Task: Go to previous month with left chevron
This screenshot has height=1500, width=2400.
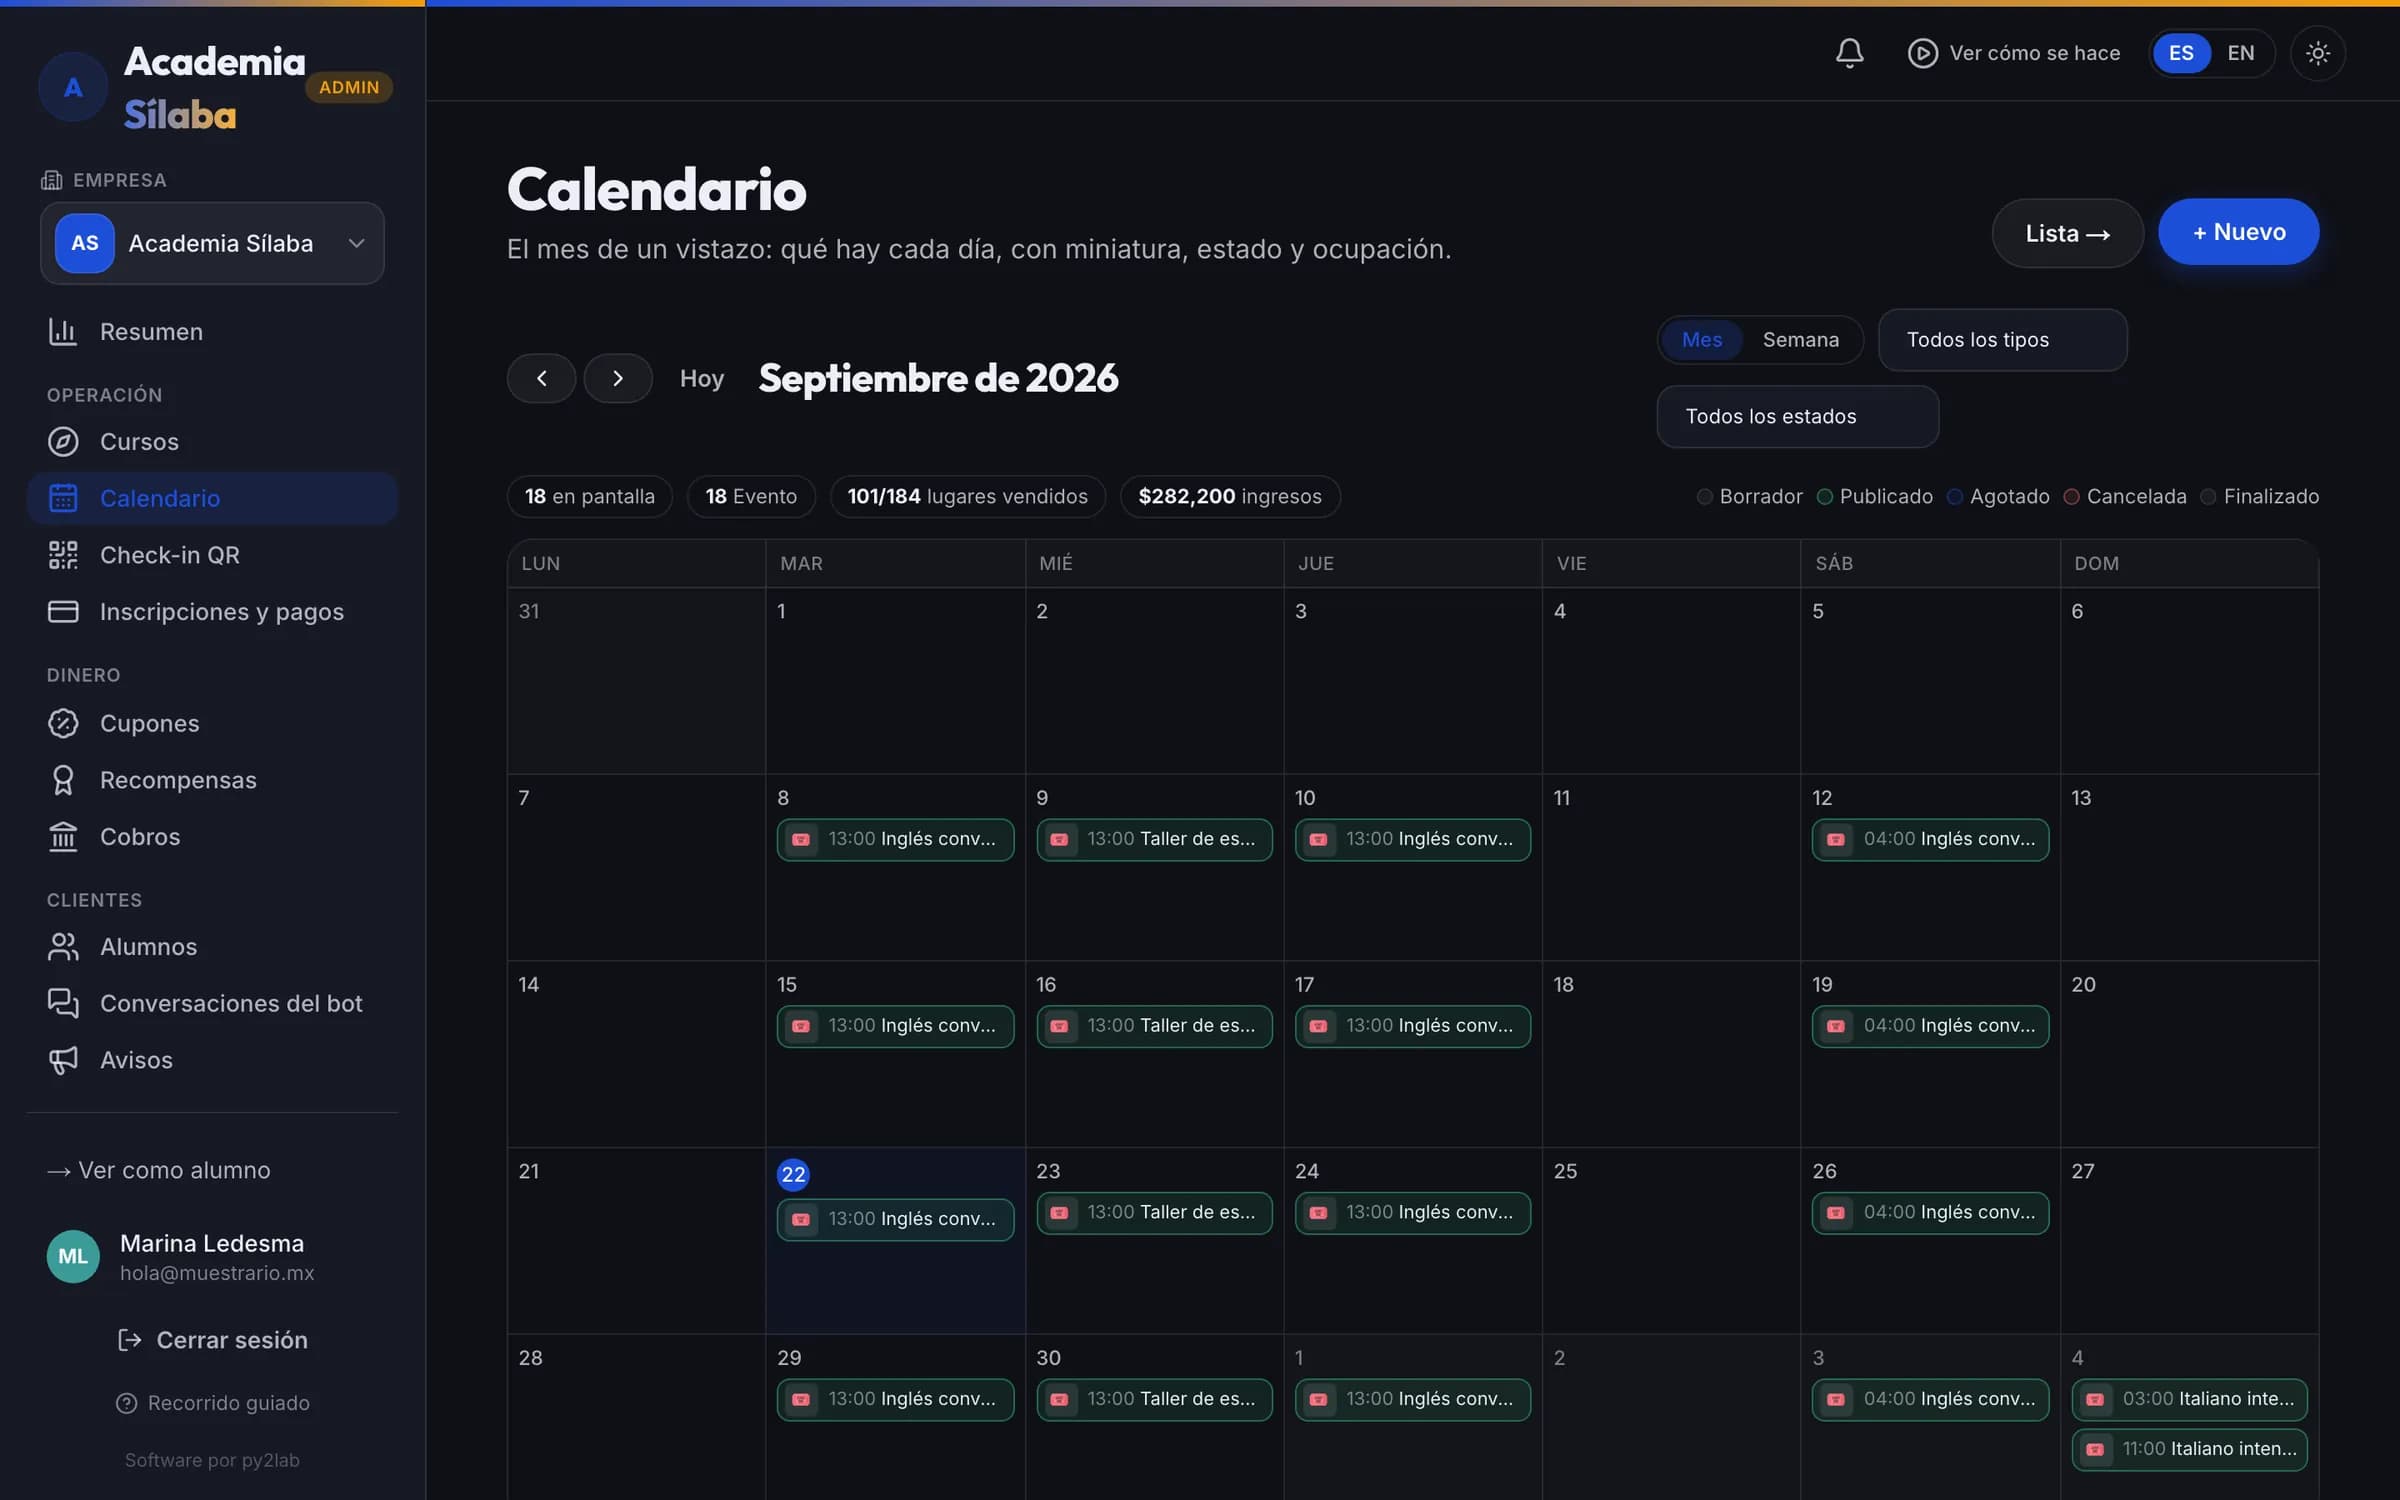Action: point(541,378)
